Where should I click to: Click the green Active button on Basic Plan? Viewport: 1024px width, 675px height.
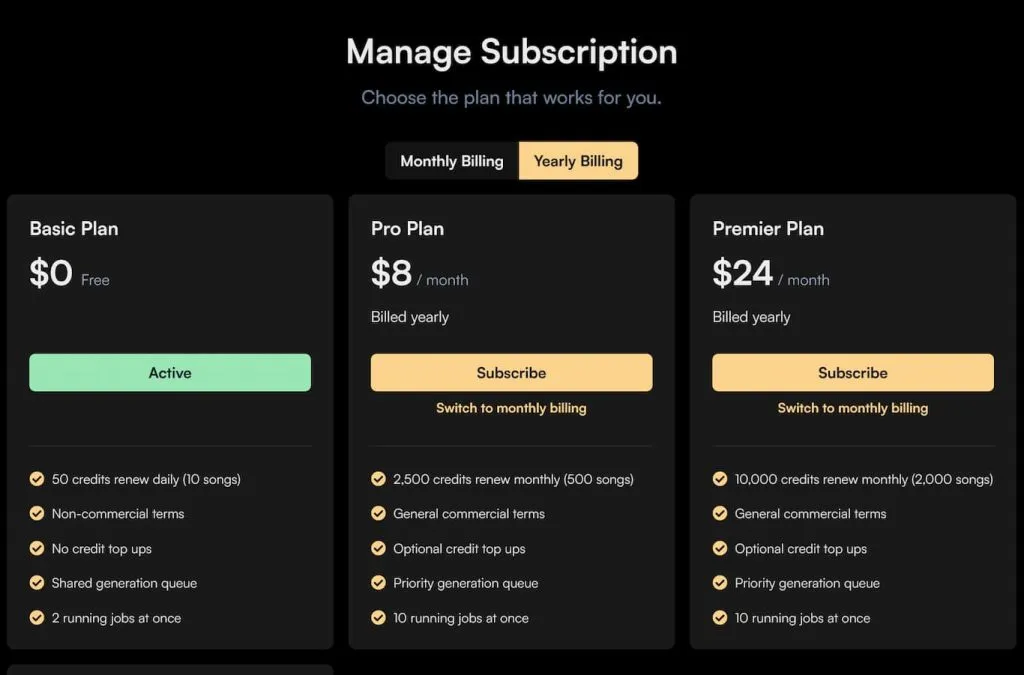(x=170, y=373)
